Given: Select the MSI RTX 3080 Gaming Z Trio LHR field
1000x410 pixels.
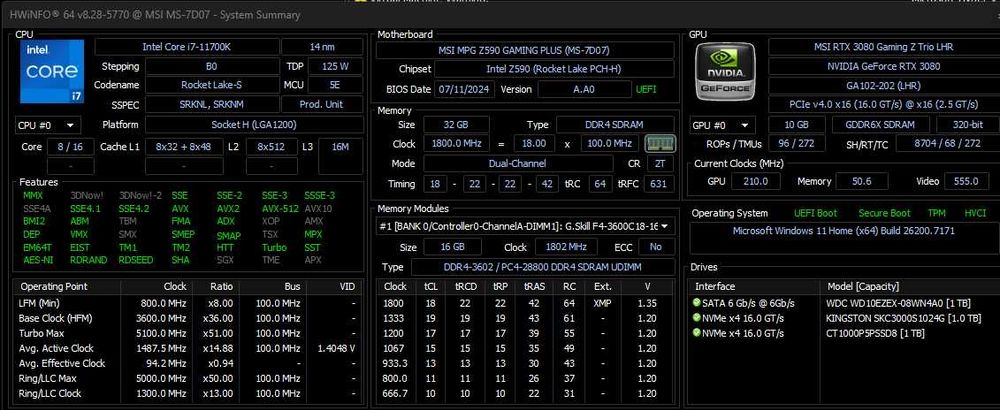Looking at the screenshot, I should [x=883, y=47].
